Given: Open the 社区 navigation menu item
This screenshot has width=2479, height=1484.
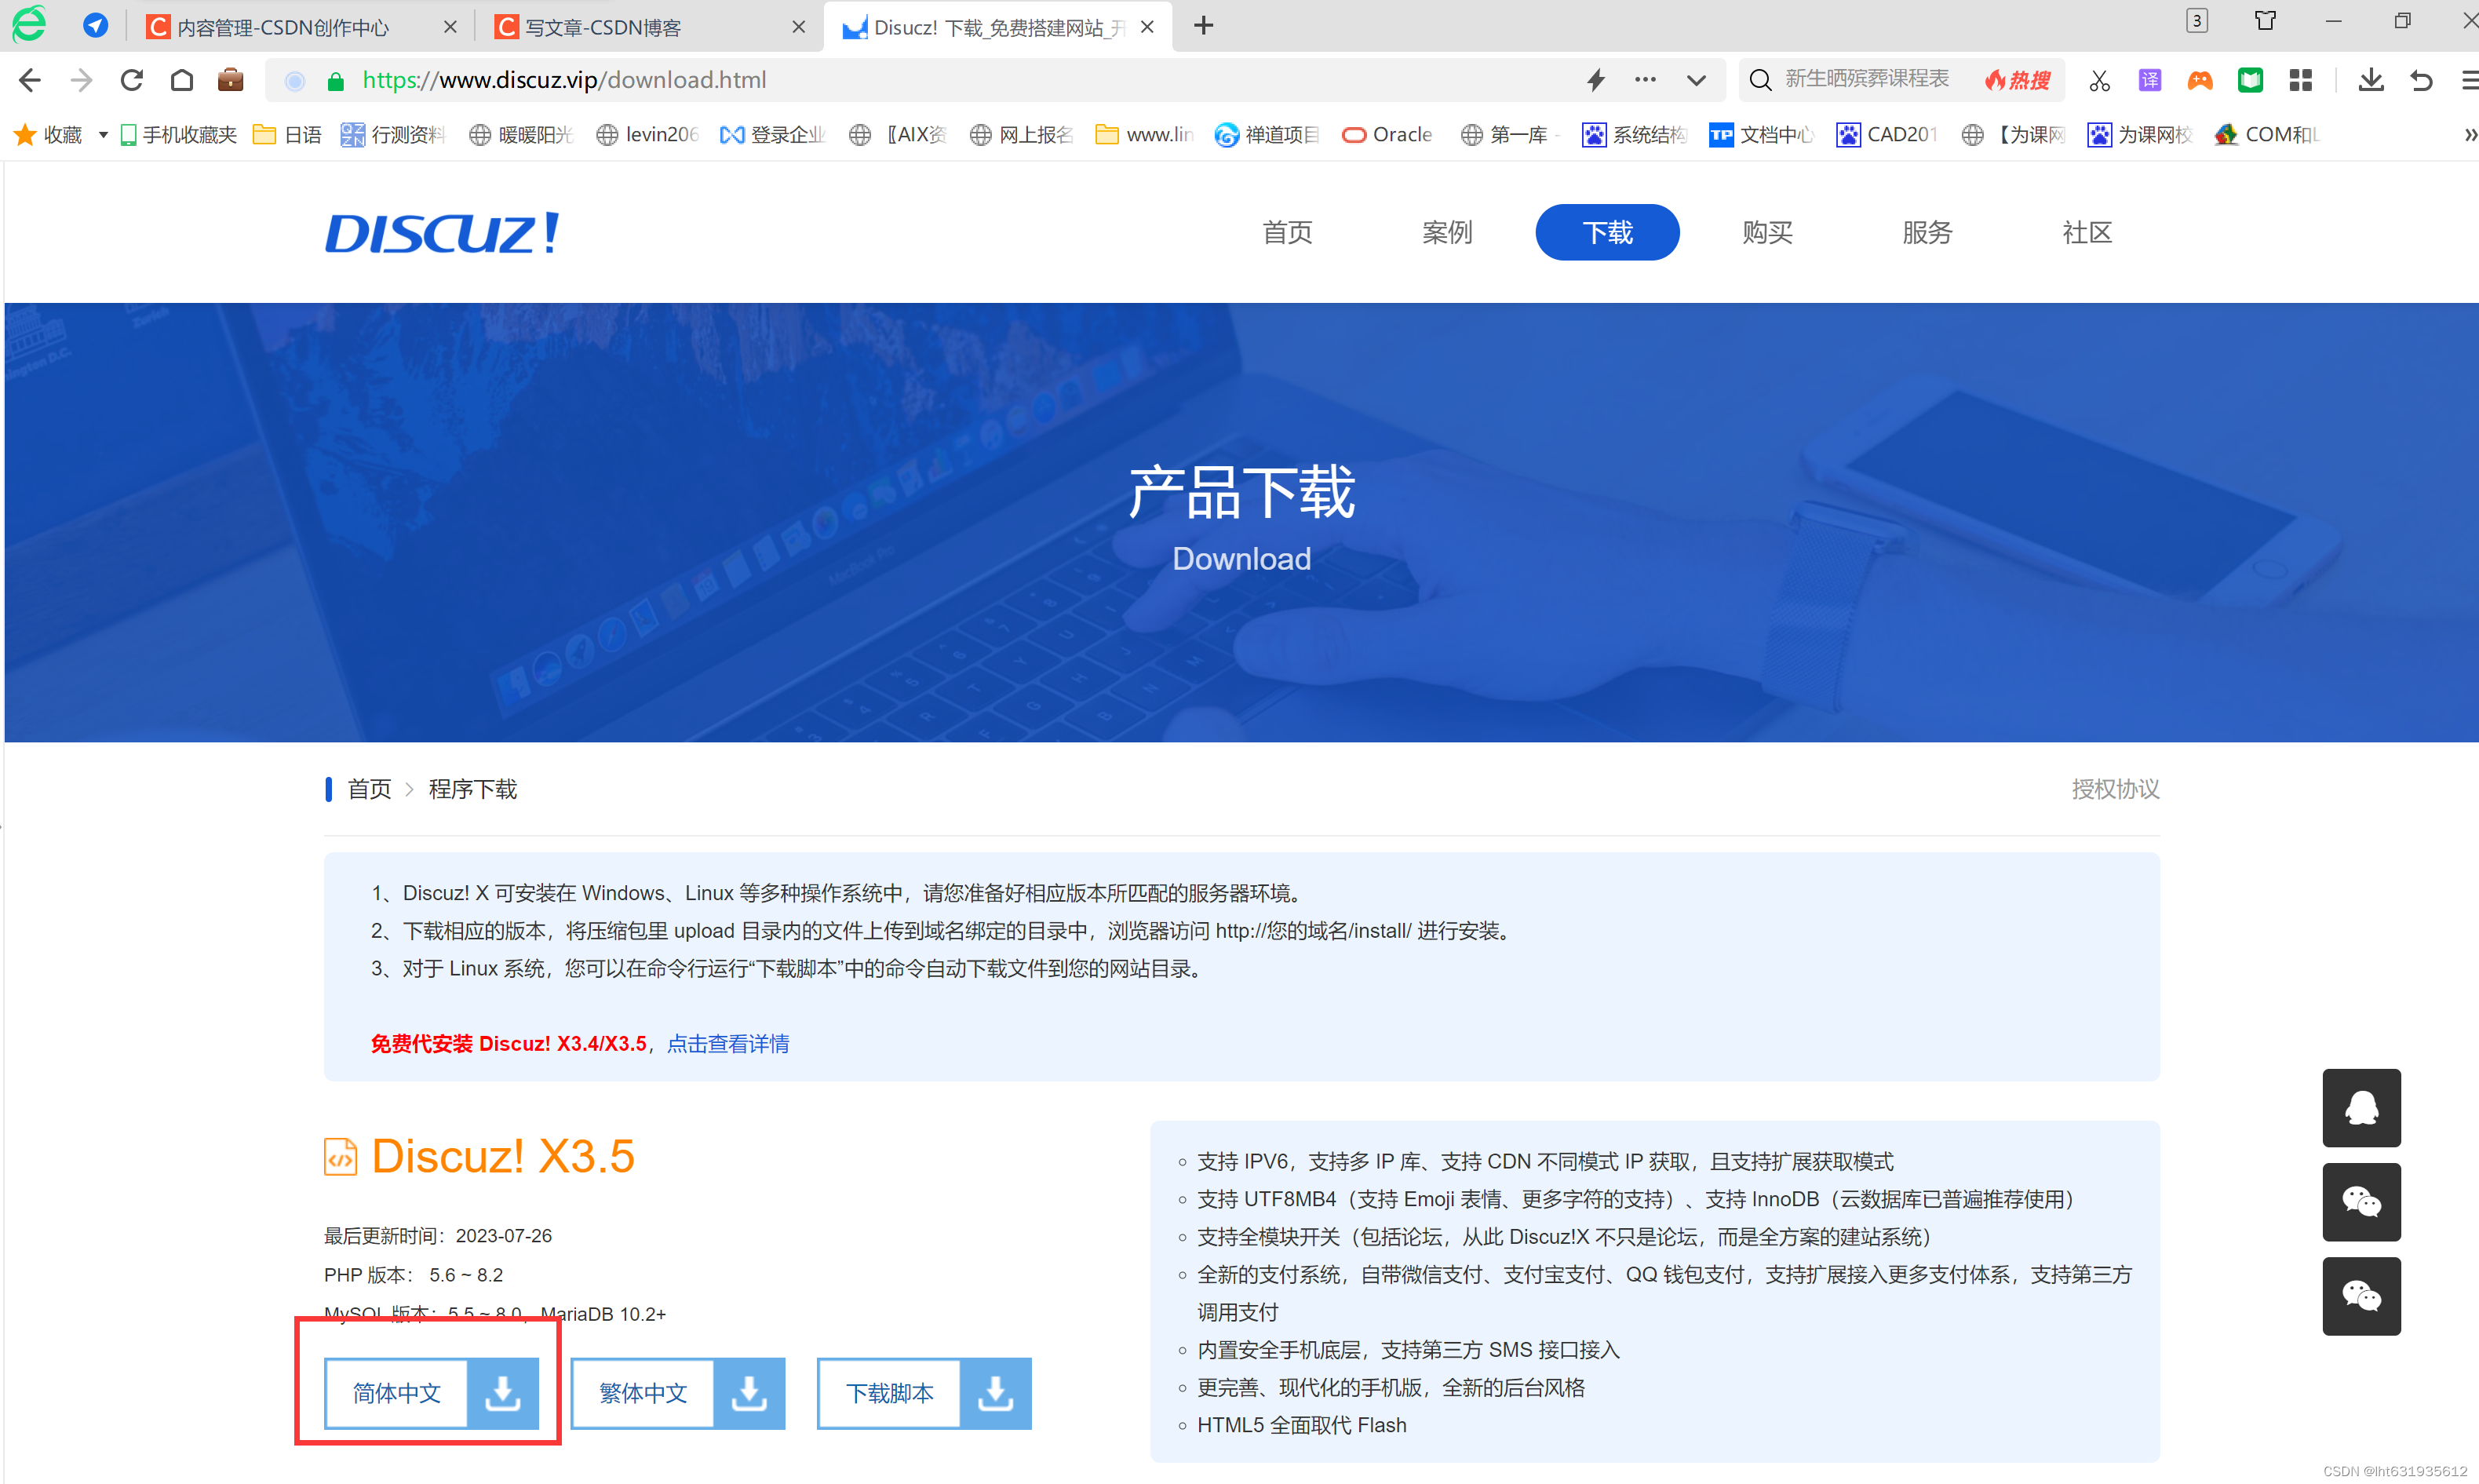Looking at the screenshot, I should (2086, 232).
